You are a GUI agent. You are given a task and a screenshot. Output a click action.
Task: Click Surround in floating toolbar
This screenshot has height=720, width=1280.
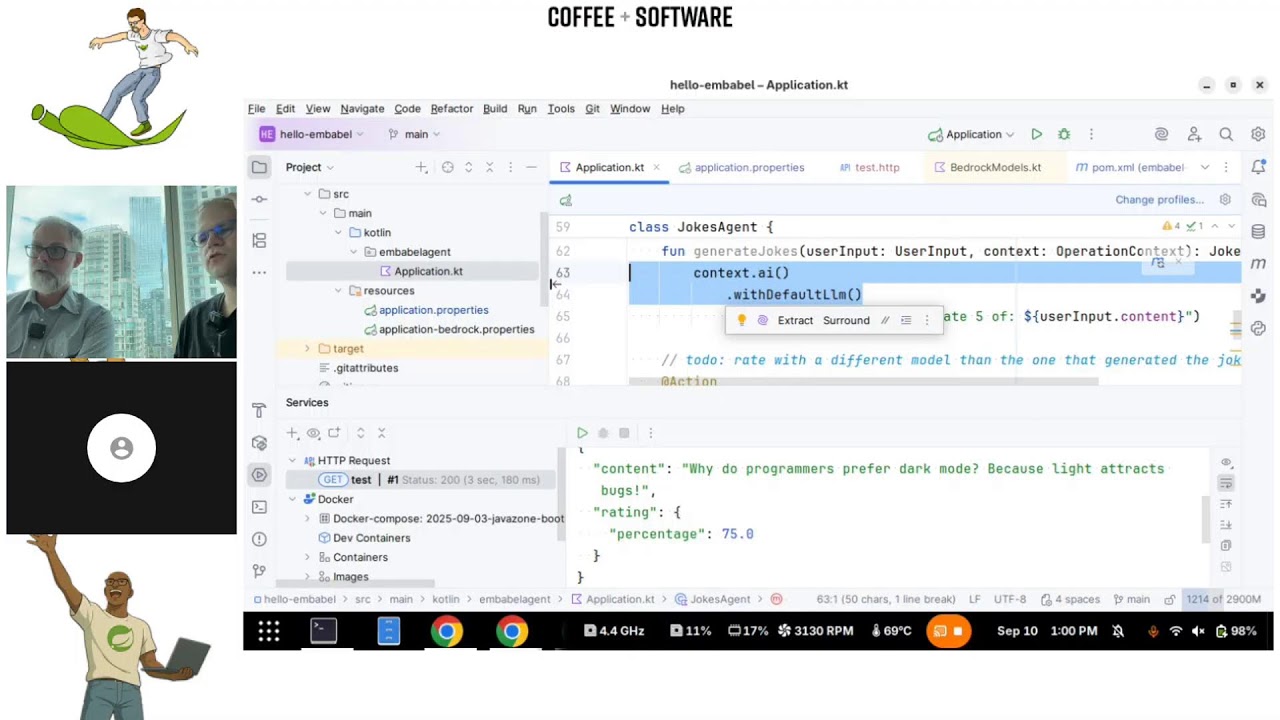pos(846,320)
